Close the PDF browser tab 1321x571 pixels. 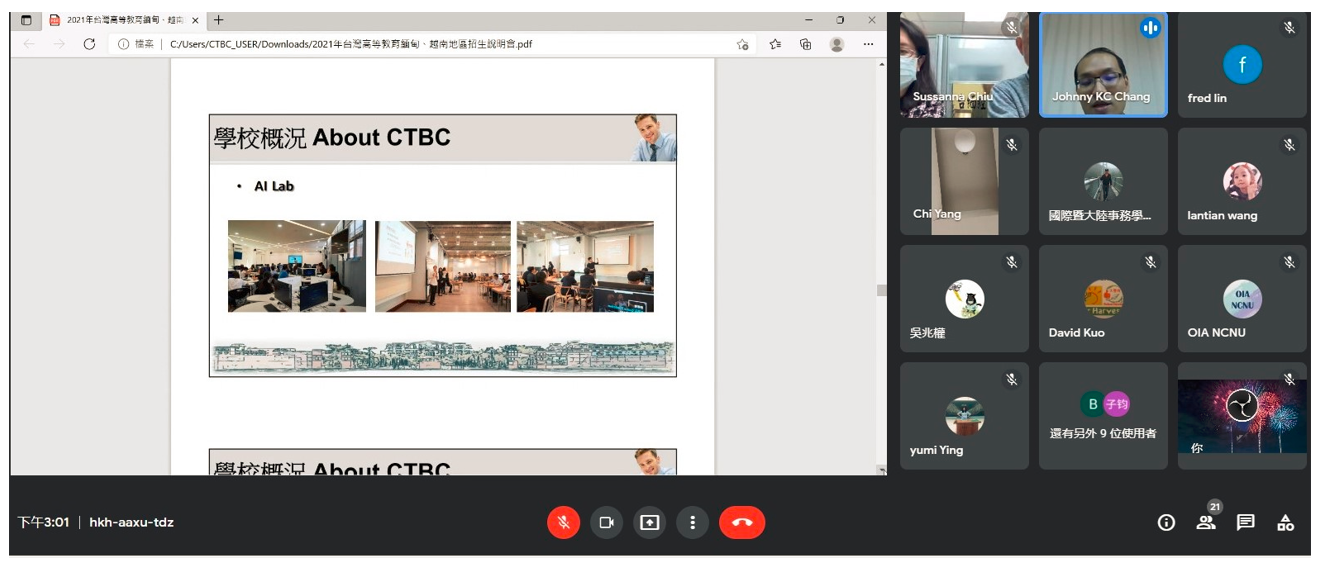click(x=195, y=20)
